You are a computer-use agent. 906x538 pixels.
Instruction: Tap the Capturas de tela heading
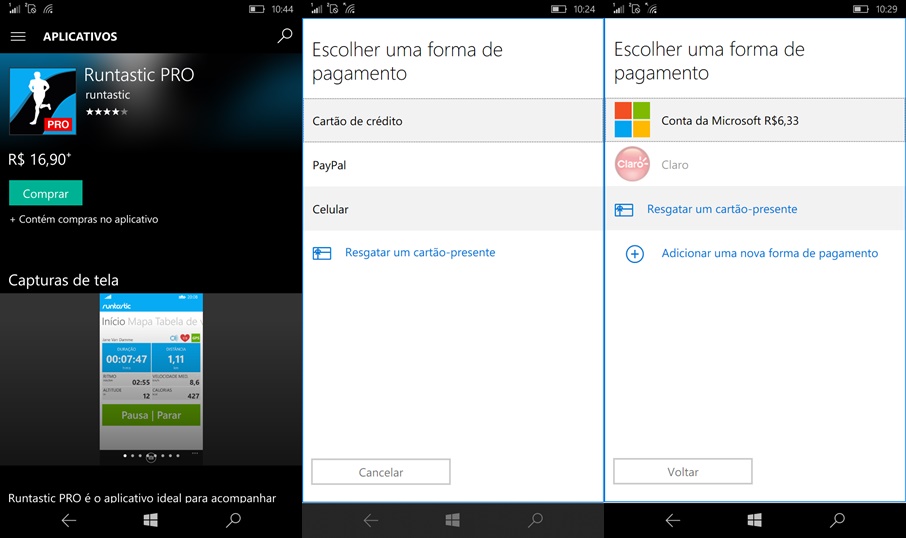(64, 280)
